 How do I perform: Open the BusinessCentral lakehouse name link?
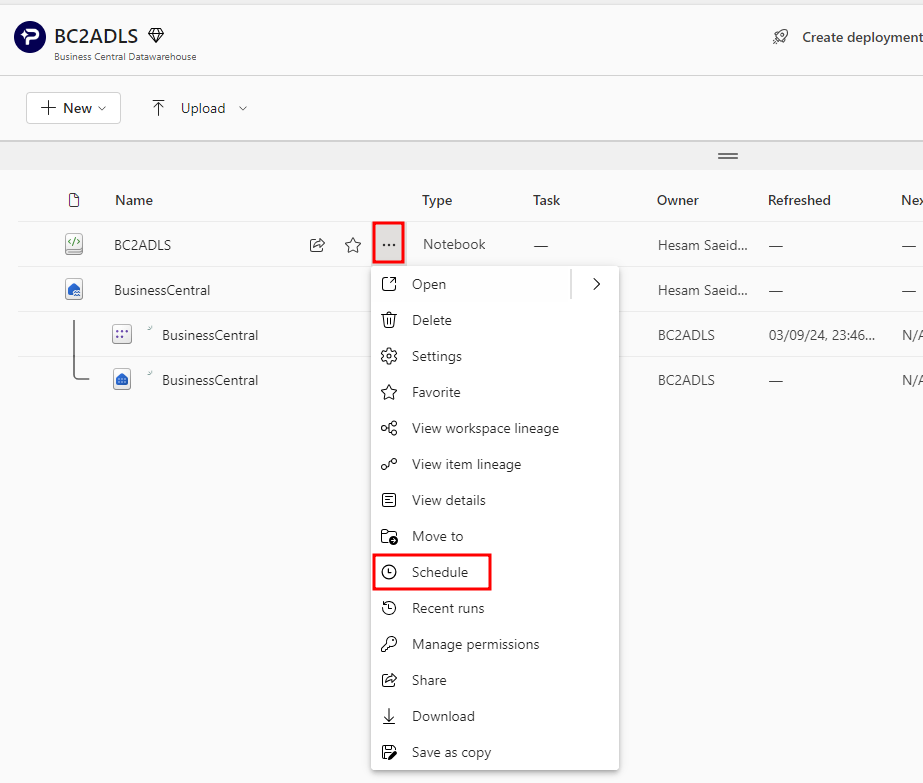click(x=162, y=290)
